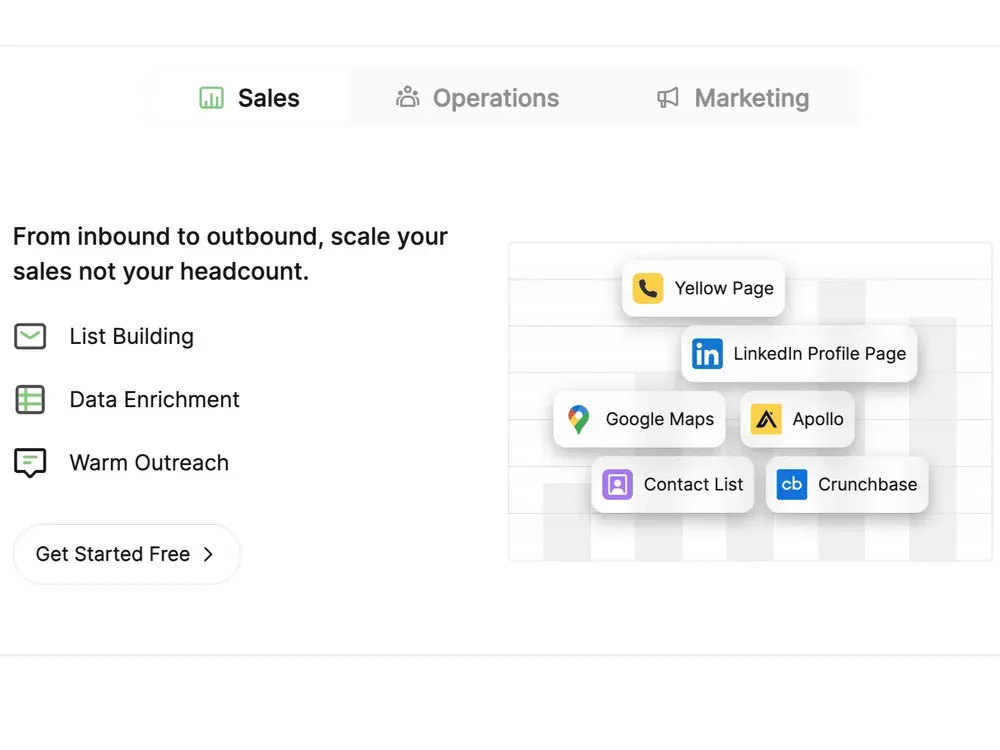1000x750 pixels.
Task: Click the Yellow Page phone icon
Action: (648, 288)
